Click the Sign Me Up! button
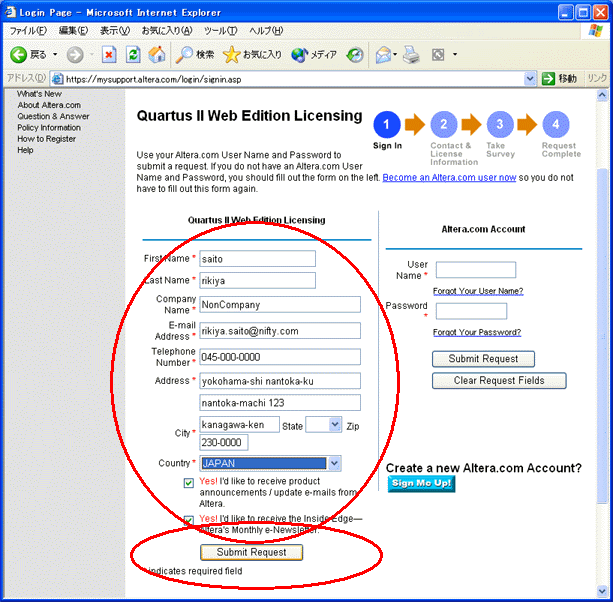 421,484
